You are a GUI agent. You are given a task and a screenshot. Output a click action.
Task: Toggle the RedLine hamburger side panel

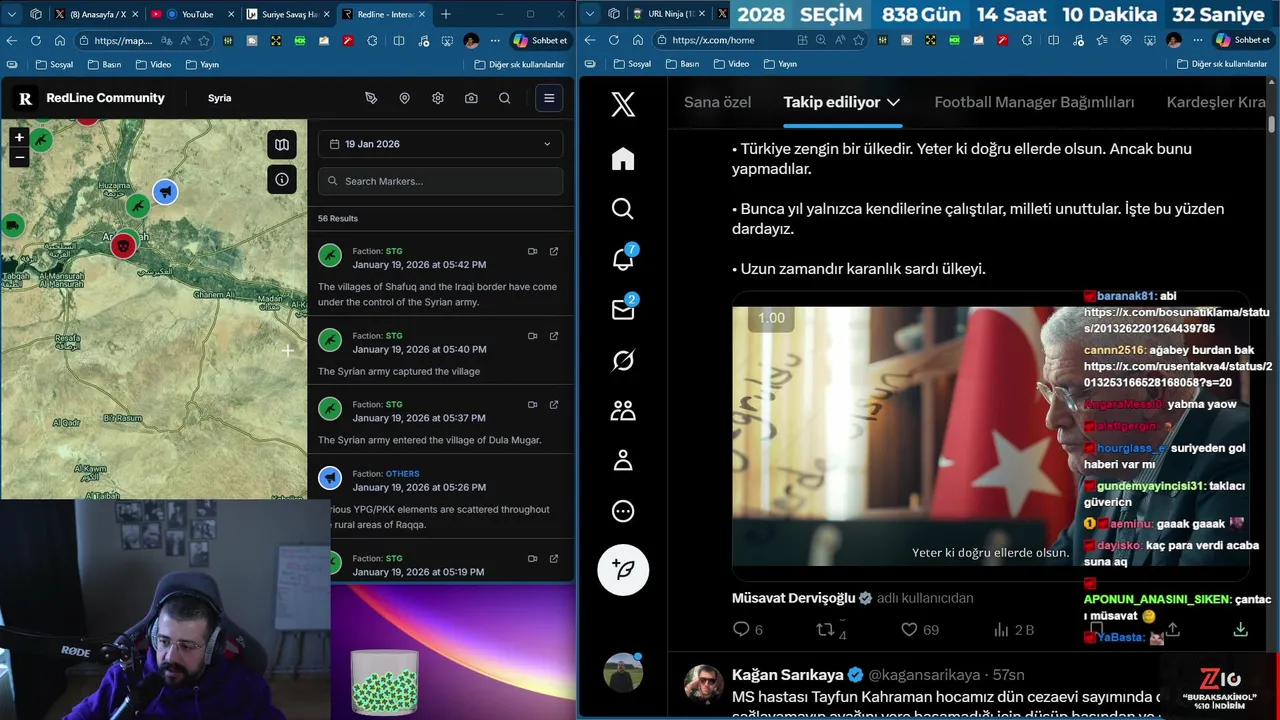(x=549, y=98)
